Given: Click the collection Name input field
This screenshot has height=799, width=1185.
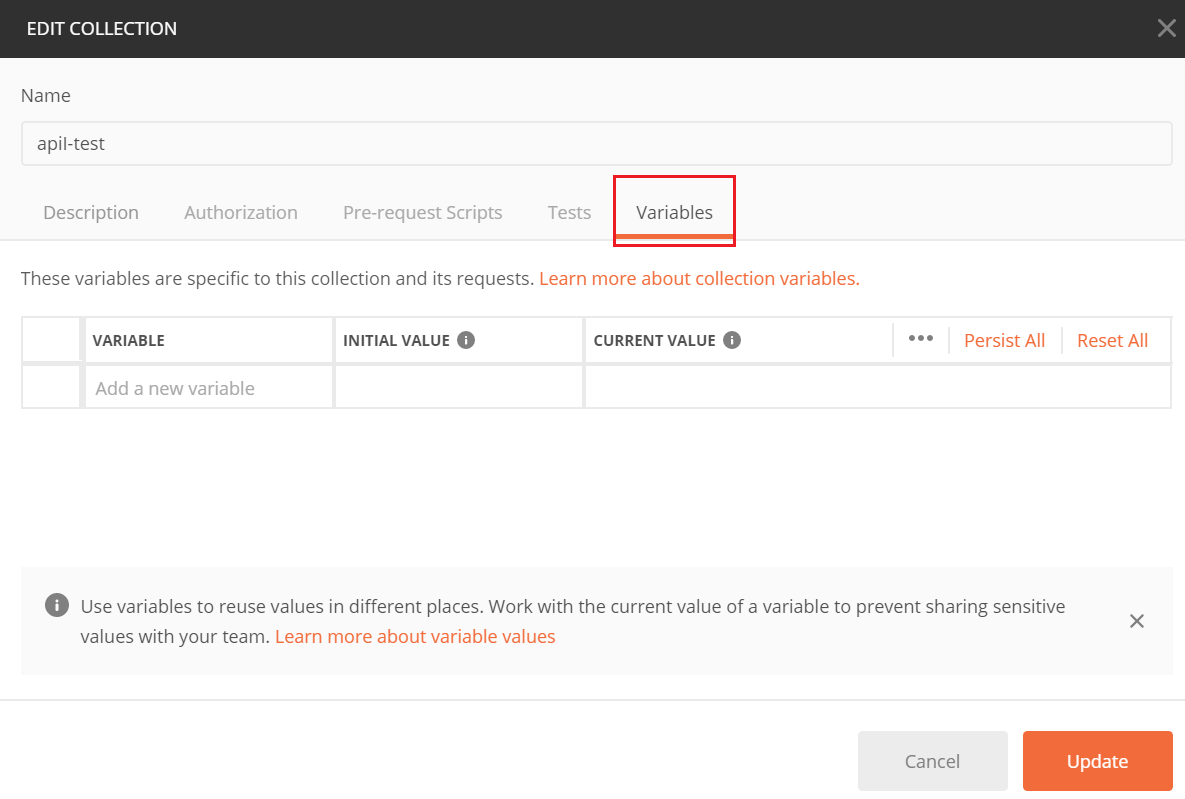Looking at the screenshot, I should pyautogui.click(x=596, y=144).
